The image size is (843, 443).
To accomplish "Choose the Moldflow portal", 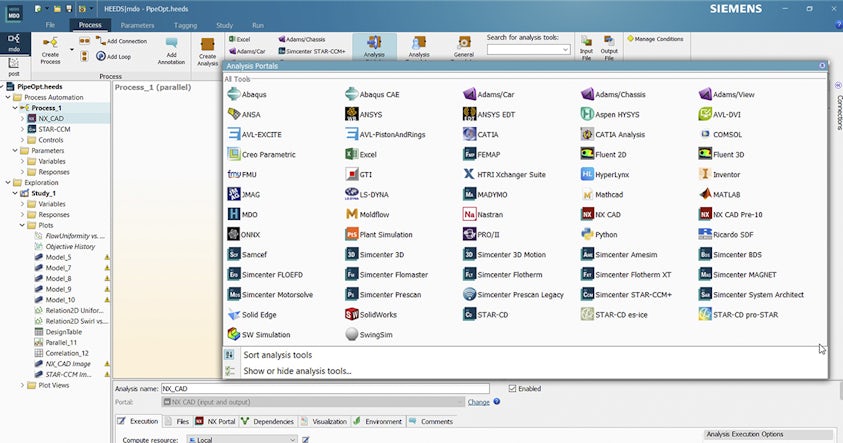I will point(367,214).
